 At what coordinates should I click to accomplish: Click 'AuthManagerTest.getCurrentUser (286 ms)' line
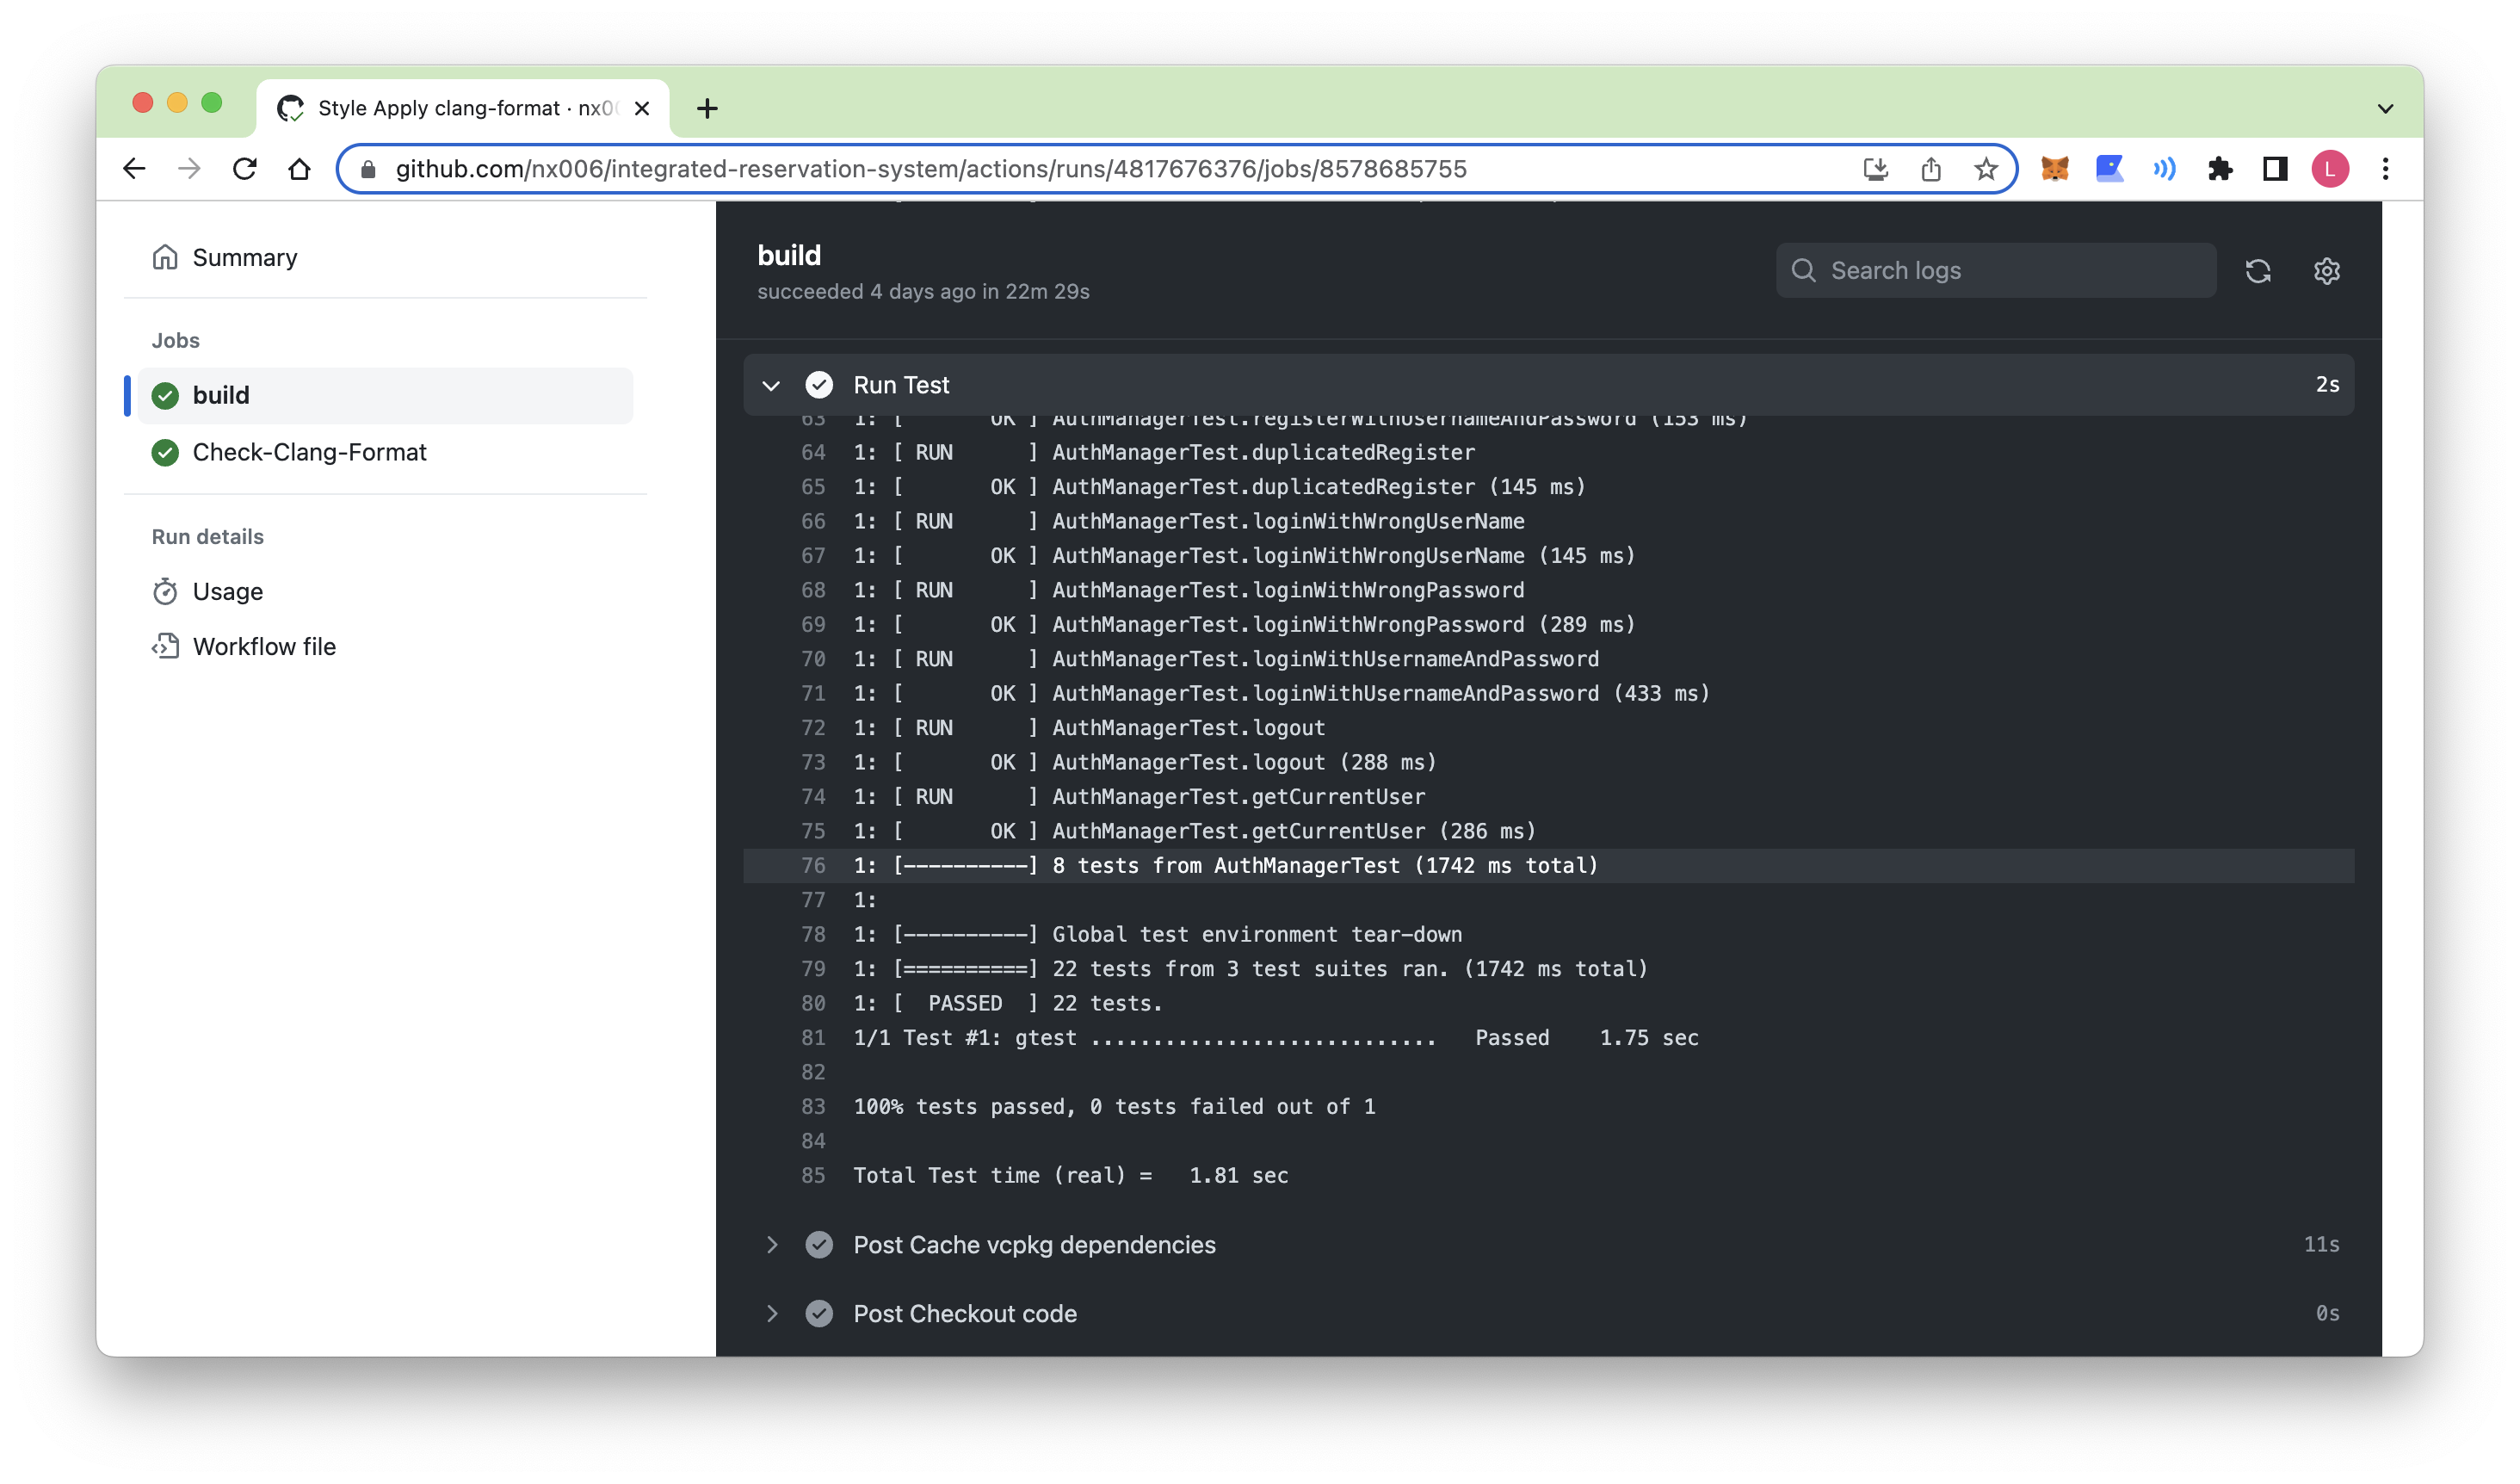(1194, 832)
